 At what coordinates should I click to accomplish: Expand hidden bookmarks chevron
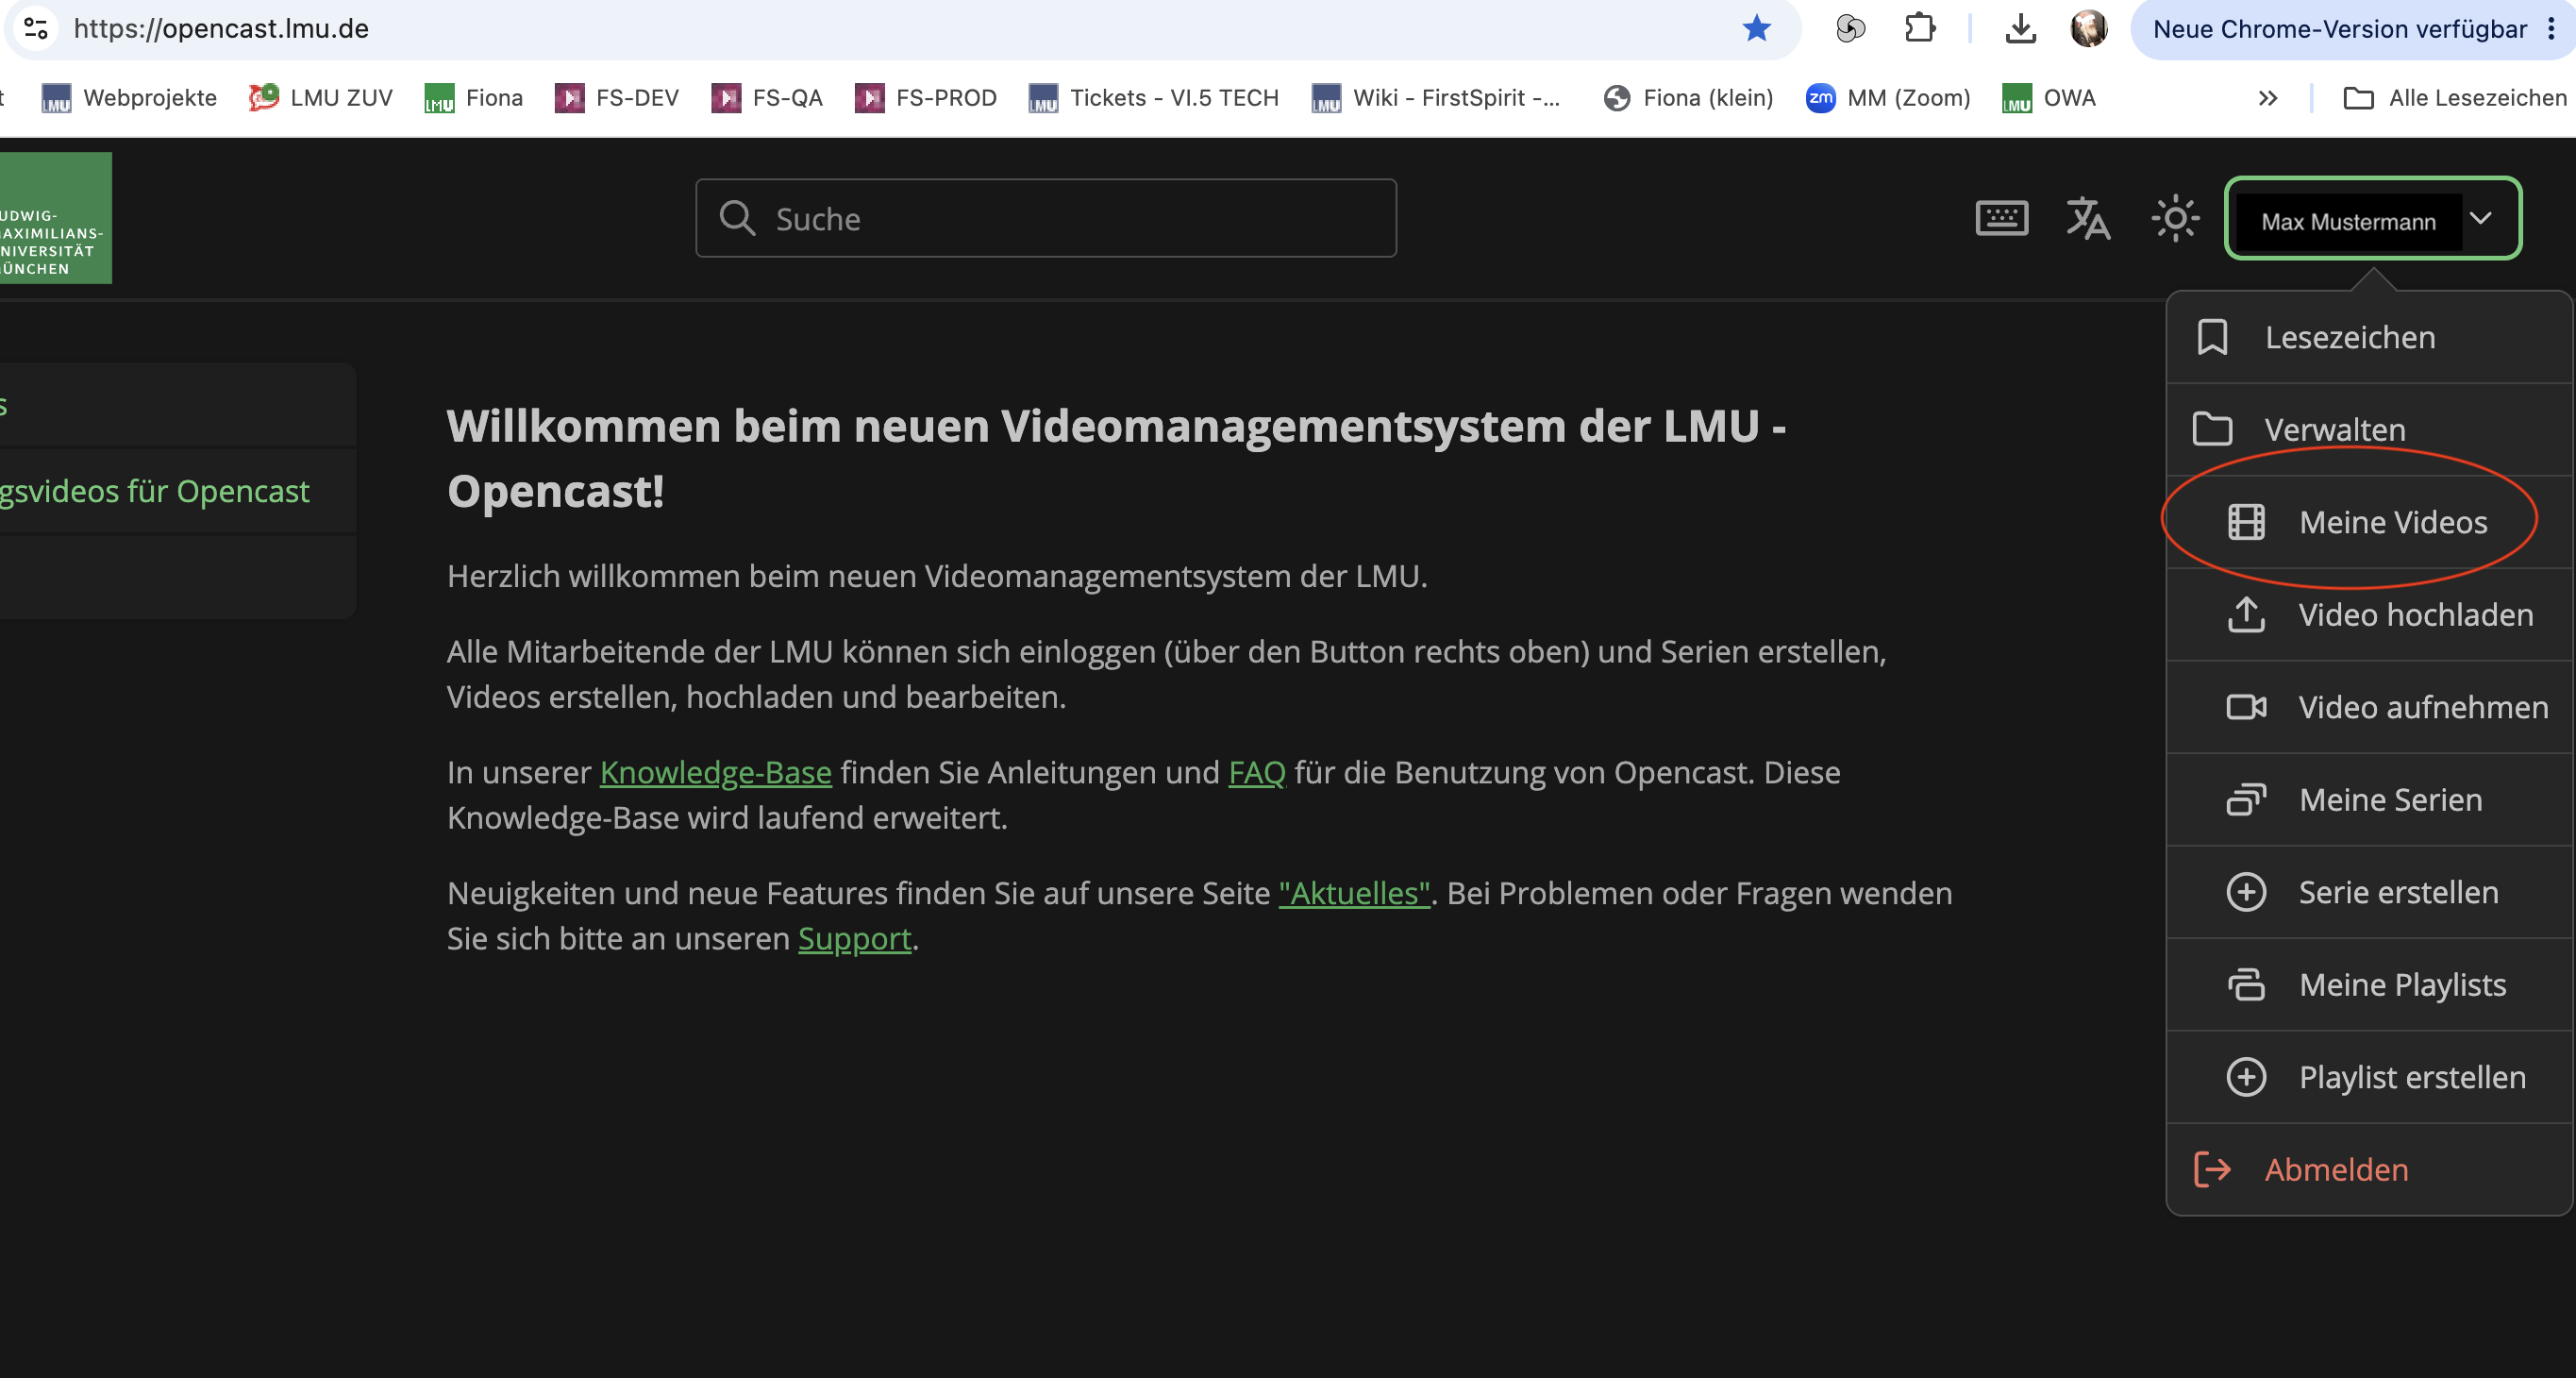[x=2267, y=98]
